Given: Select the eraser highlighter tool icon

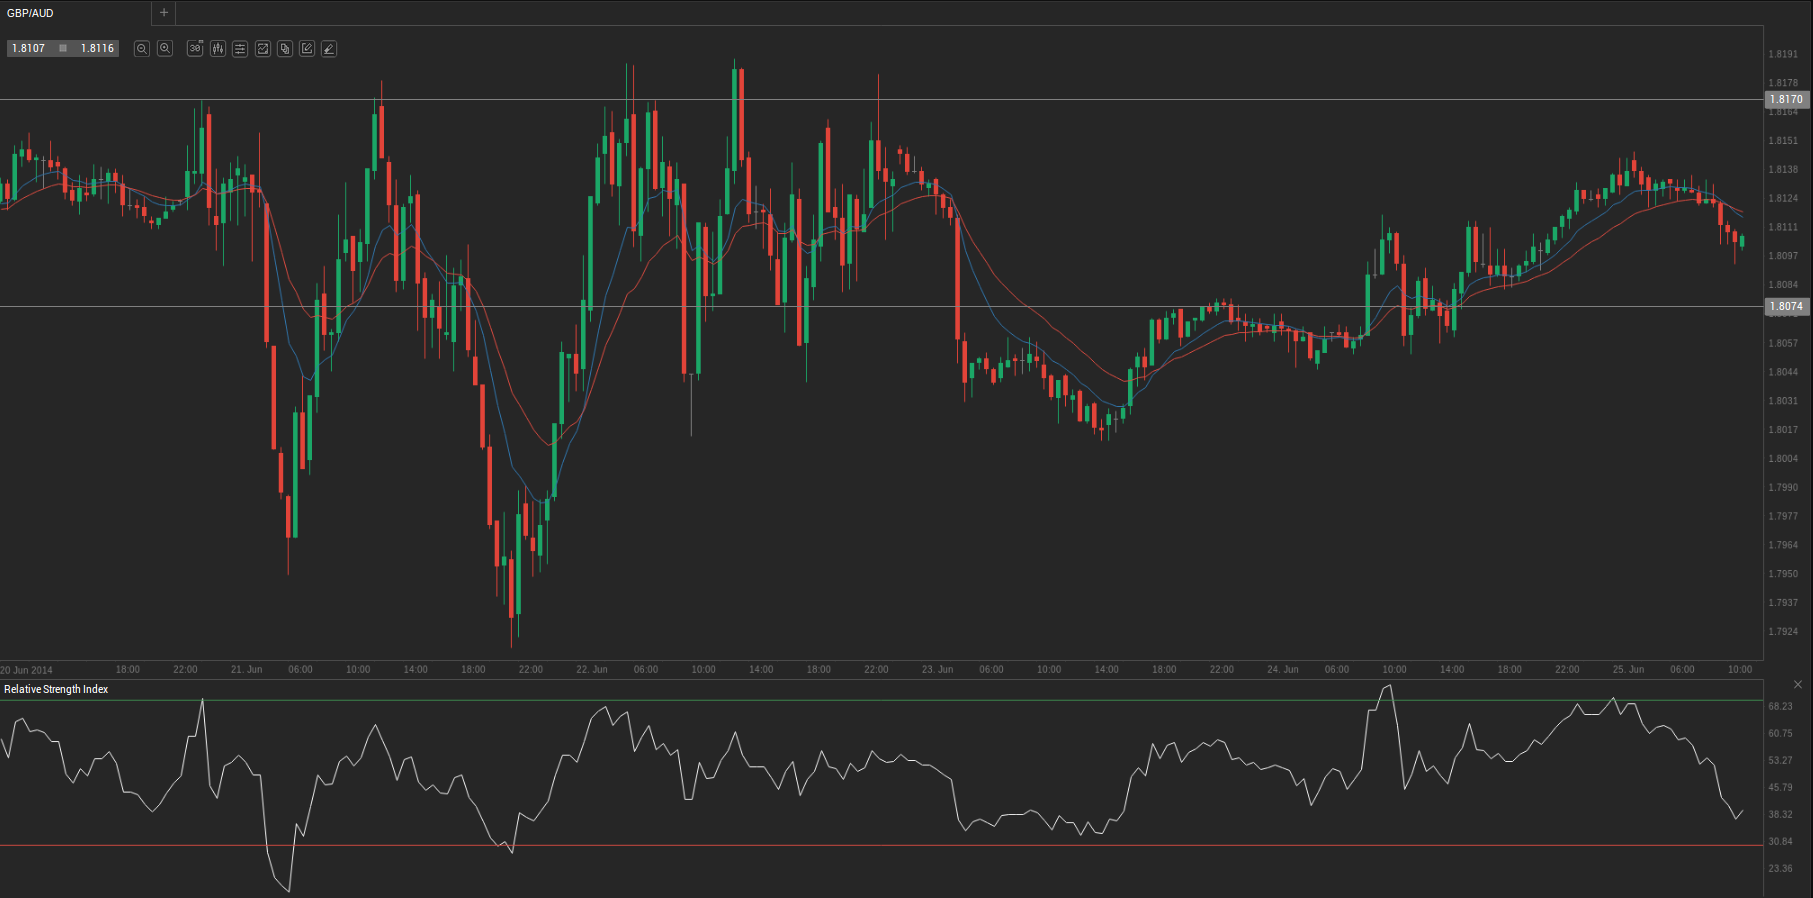Looking at the screenshot, I should click(x=329, y=48).
